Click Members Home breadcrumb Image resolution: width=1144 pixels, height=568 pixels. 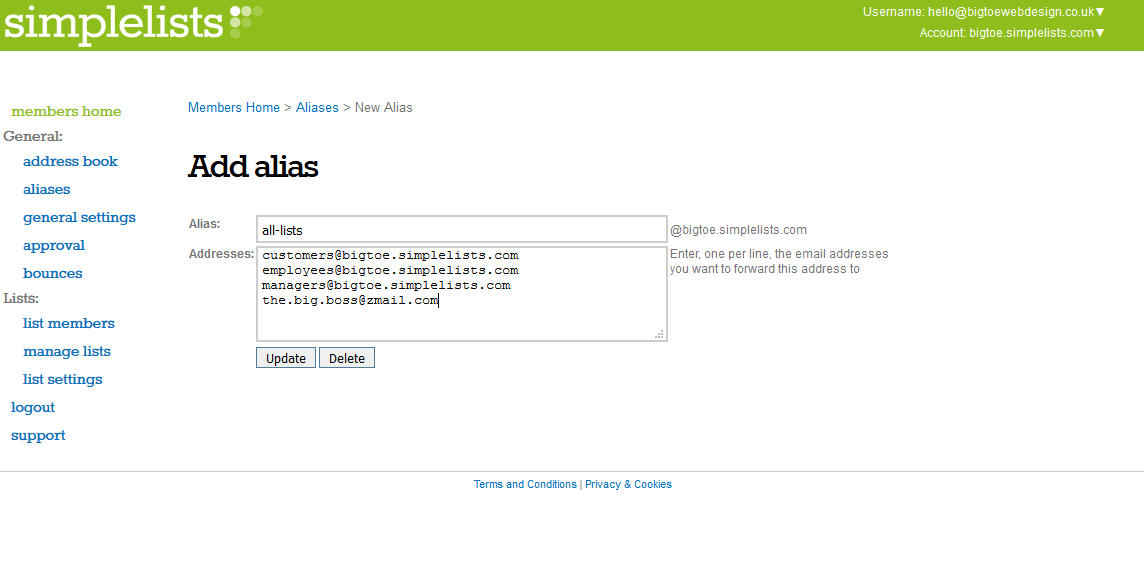click(234, 107)
